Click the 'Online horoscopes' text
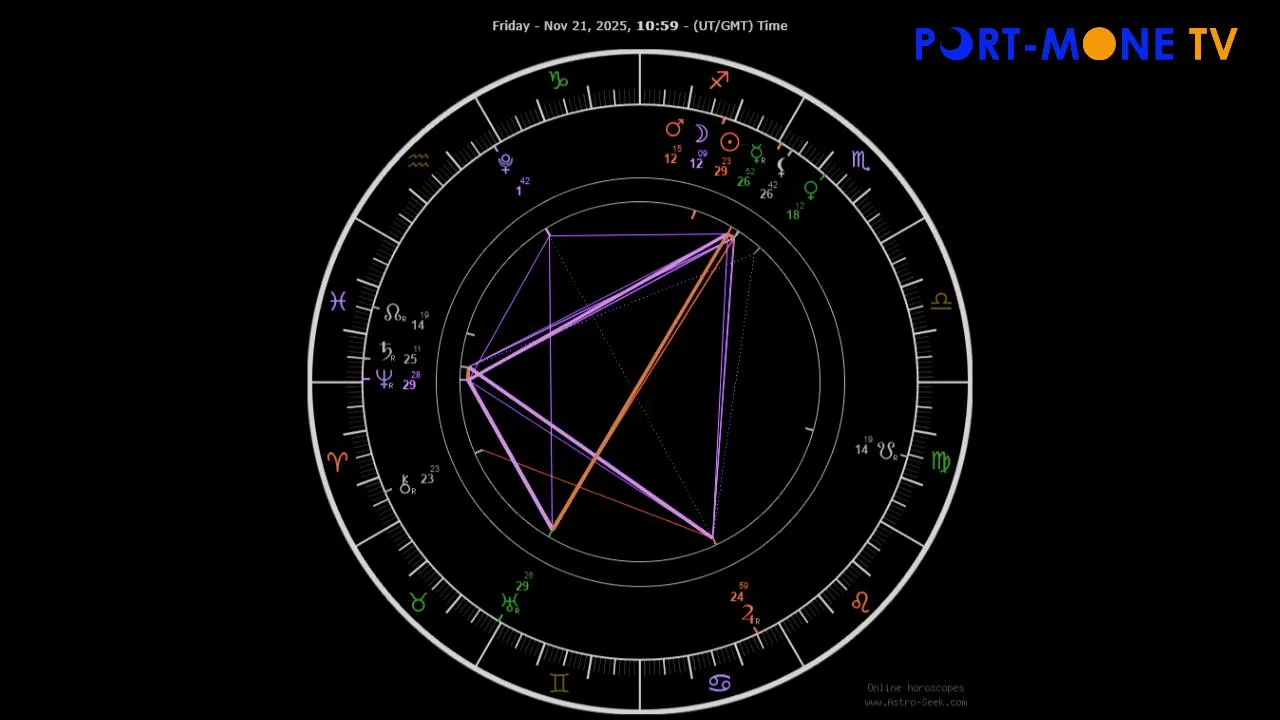This screenshot has width=1280, height=720. pos(915,688)
